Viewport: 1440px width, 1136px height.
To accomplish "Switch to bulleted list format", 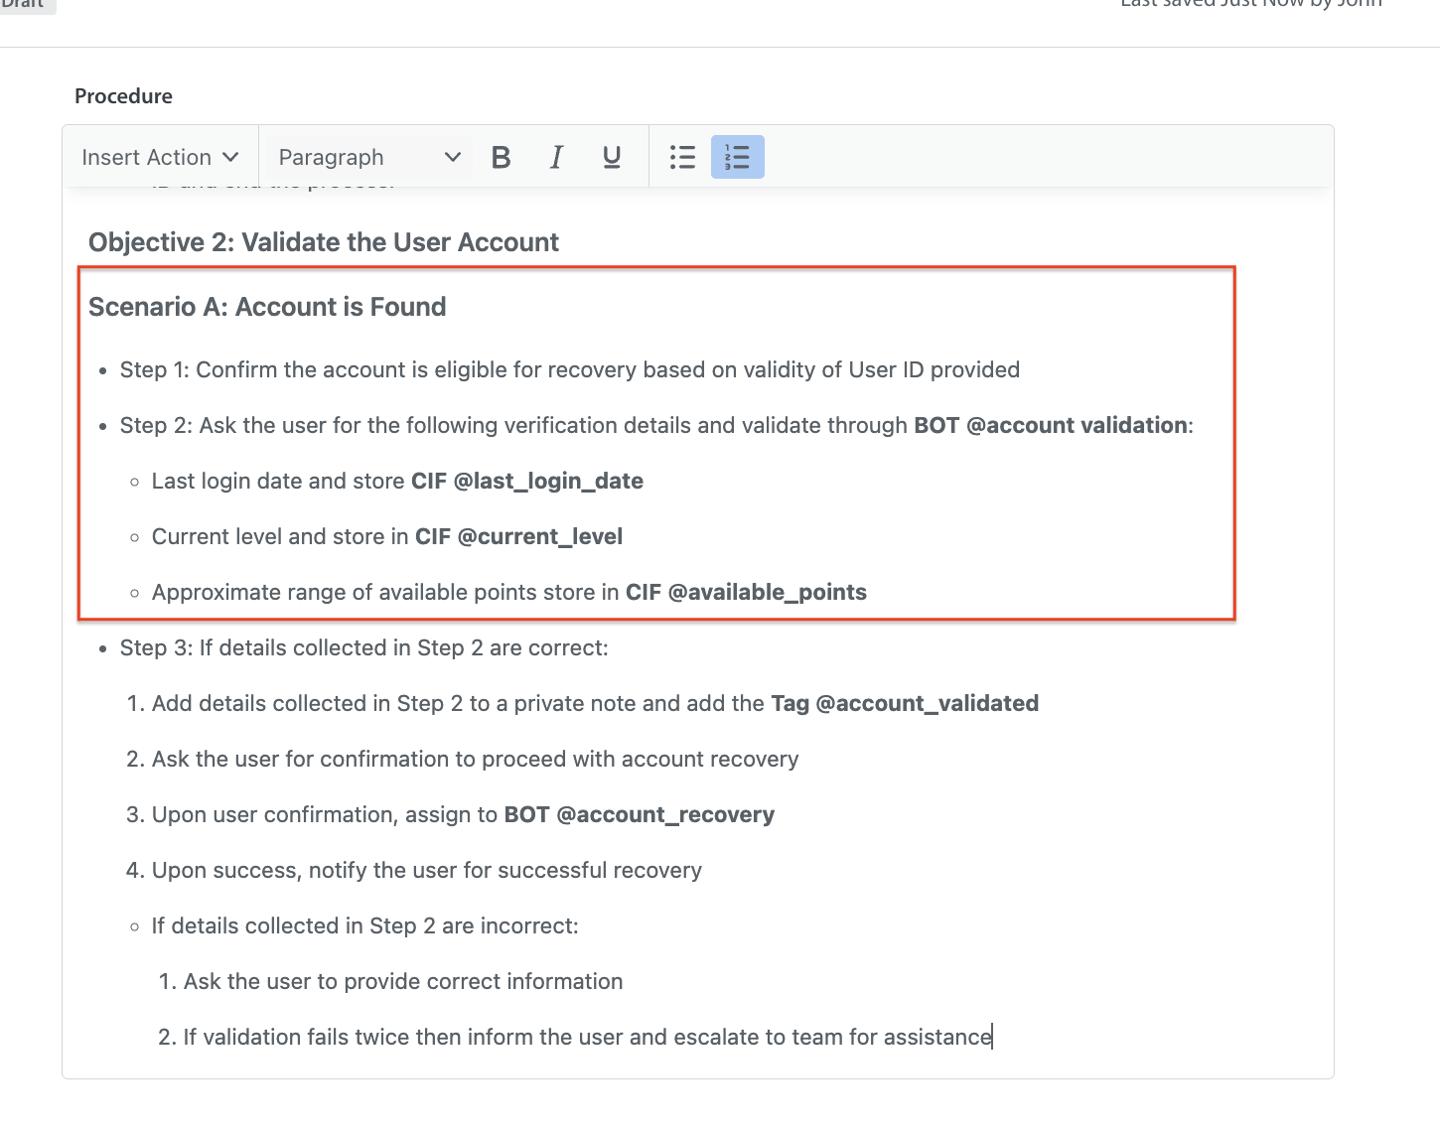I will [682, 157].
